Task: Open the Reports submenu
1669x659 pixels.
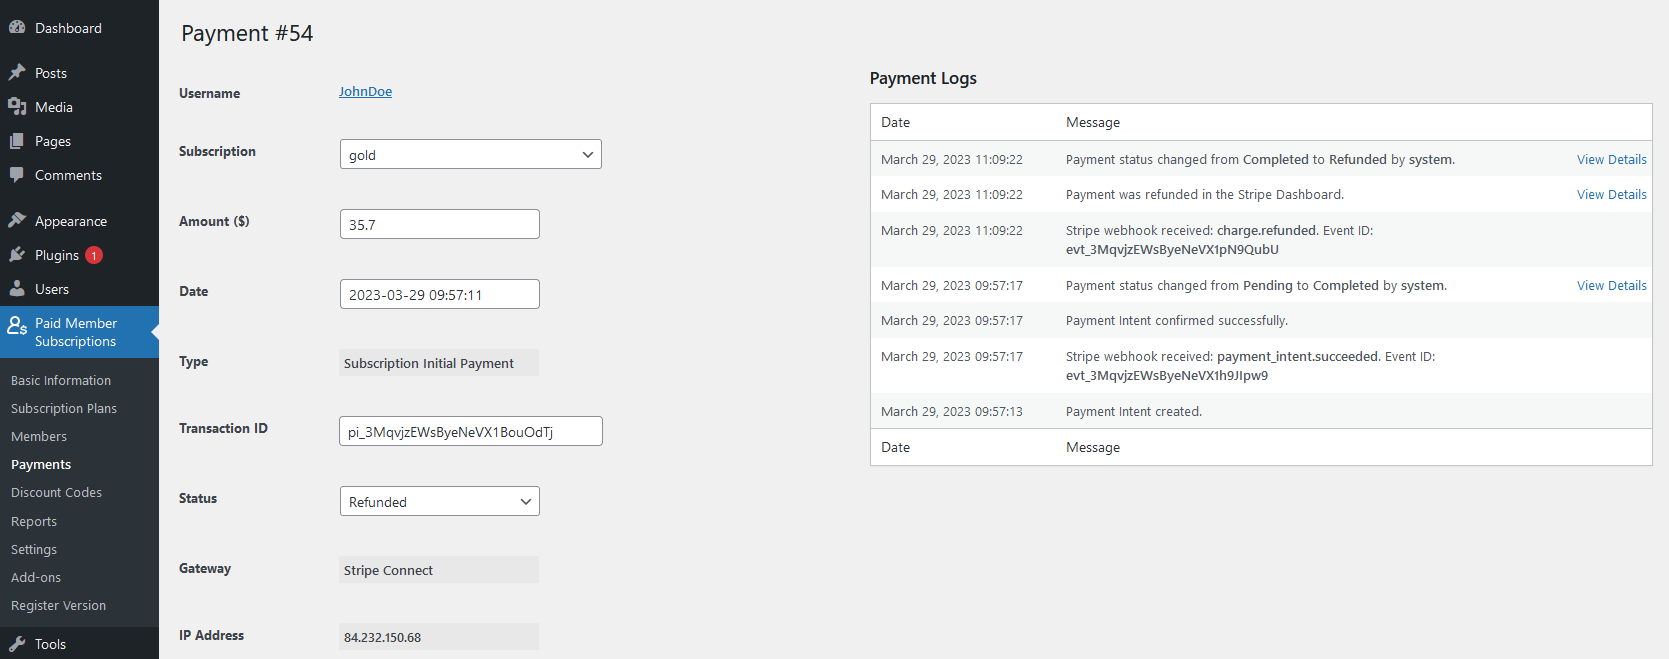Action: (34, 521)
